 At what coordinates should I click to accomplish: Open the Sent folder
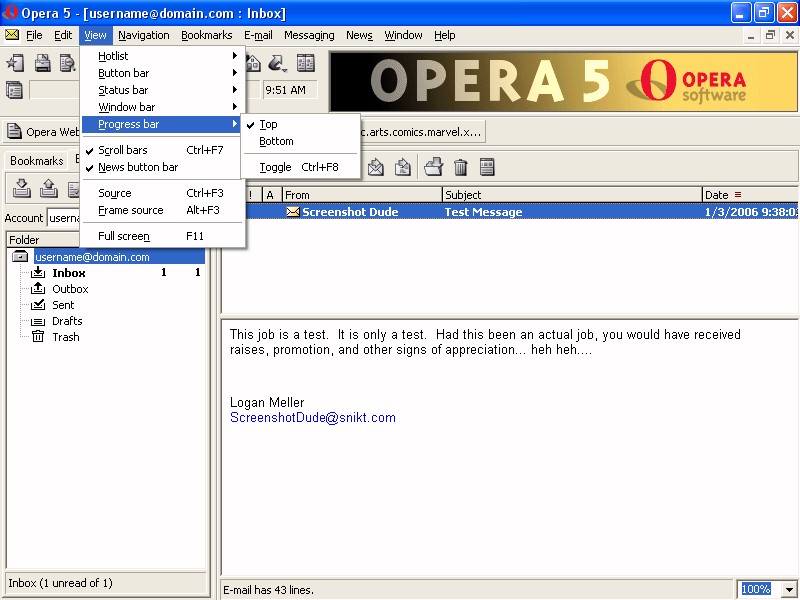pyautogui.click(x=63, y=305)
